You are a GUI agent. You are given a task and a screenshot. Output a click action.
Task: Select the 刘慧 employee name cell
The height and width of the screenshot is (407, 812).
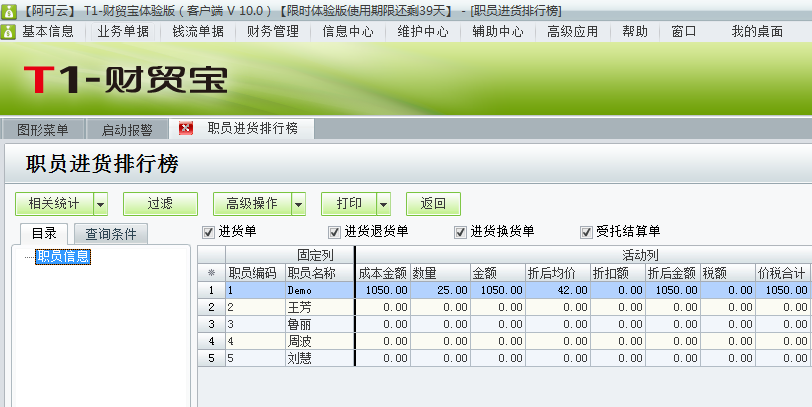click(x=320, y=358)
